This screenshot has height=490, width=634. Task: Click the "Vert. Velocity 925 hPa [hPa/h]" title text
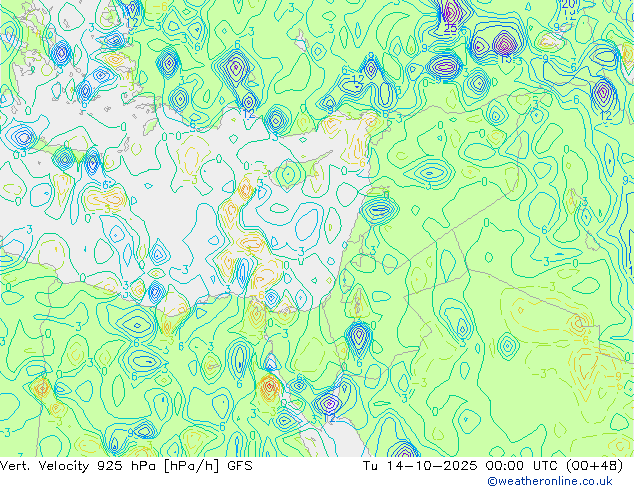tap(110, 466)
